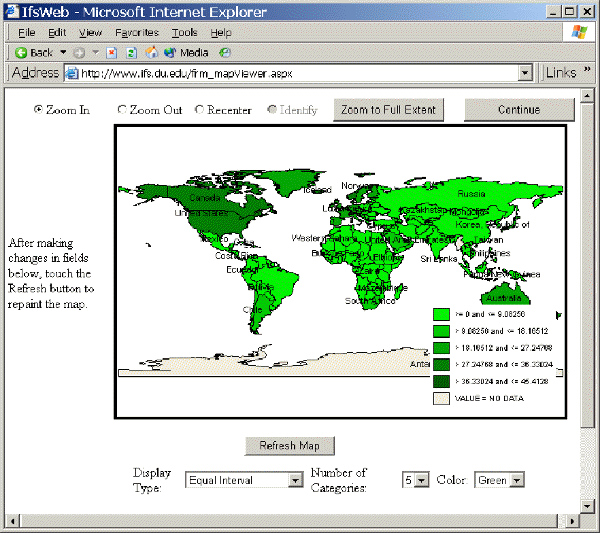Click the Windows flag logo
This screenshot has width=600, height=533.
coord(579,32)
